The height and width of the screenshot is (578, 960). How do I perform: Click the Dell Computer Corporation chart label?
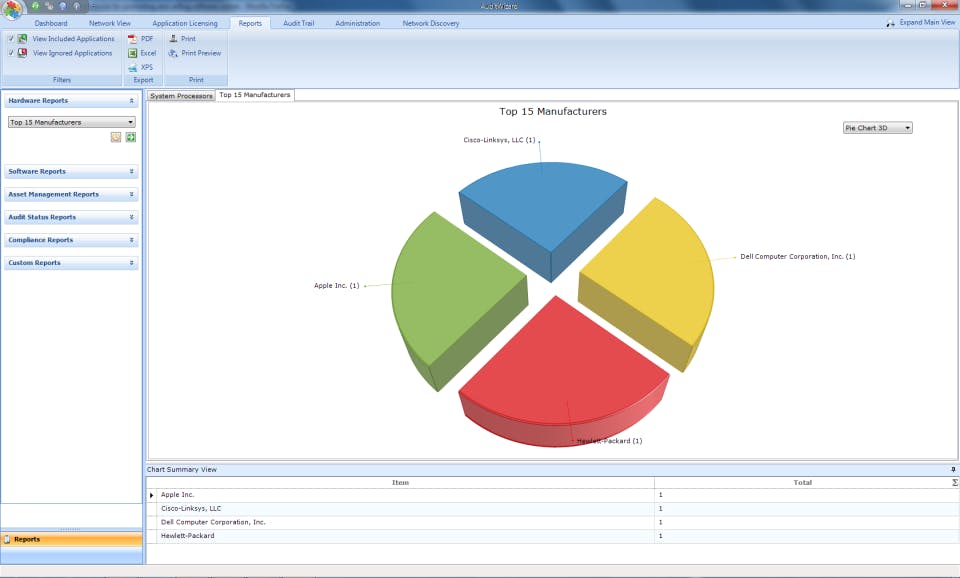coord(797,257)
